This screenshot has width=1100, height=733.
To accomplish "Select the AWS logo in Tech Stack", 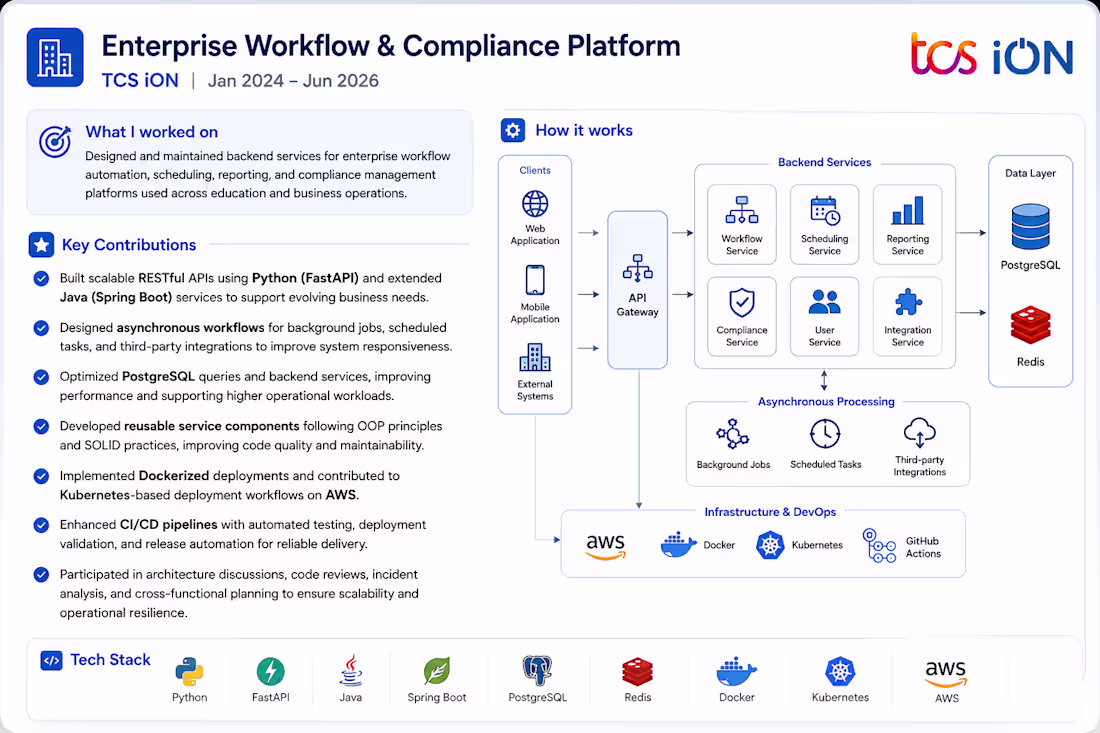I will tap(946, 673).
